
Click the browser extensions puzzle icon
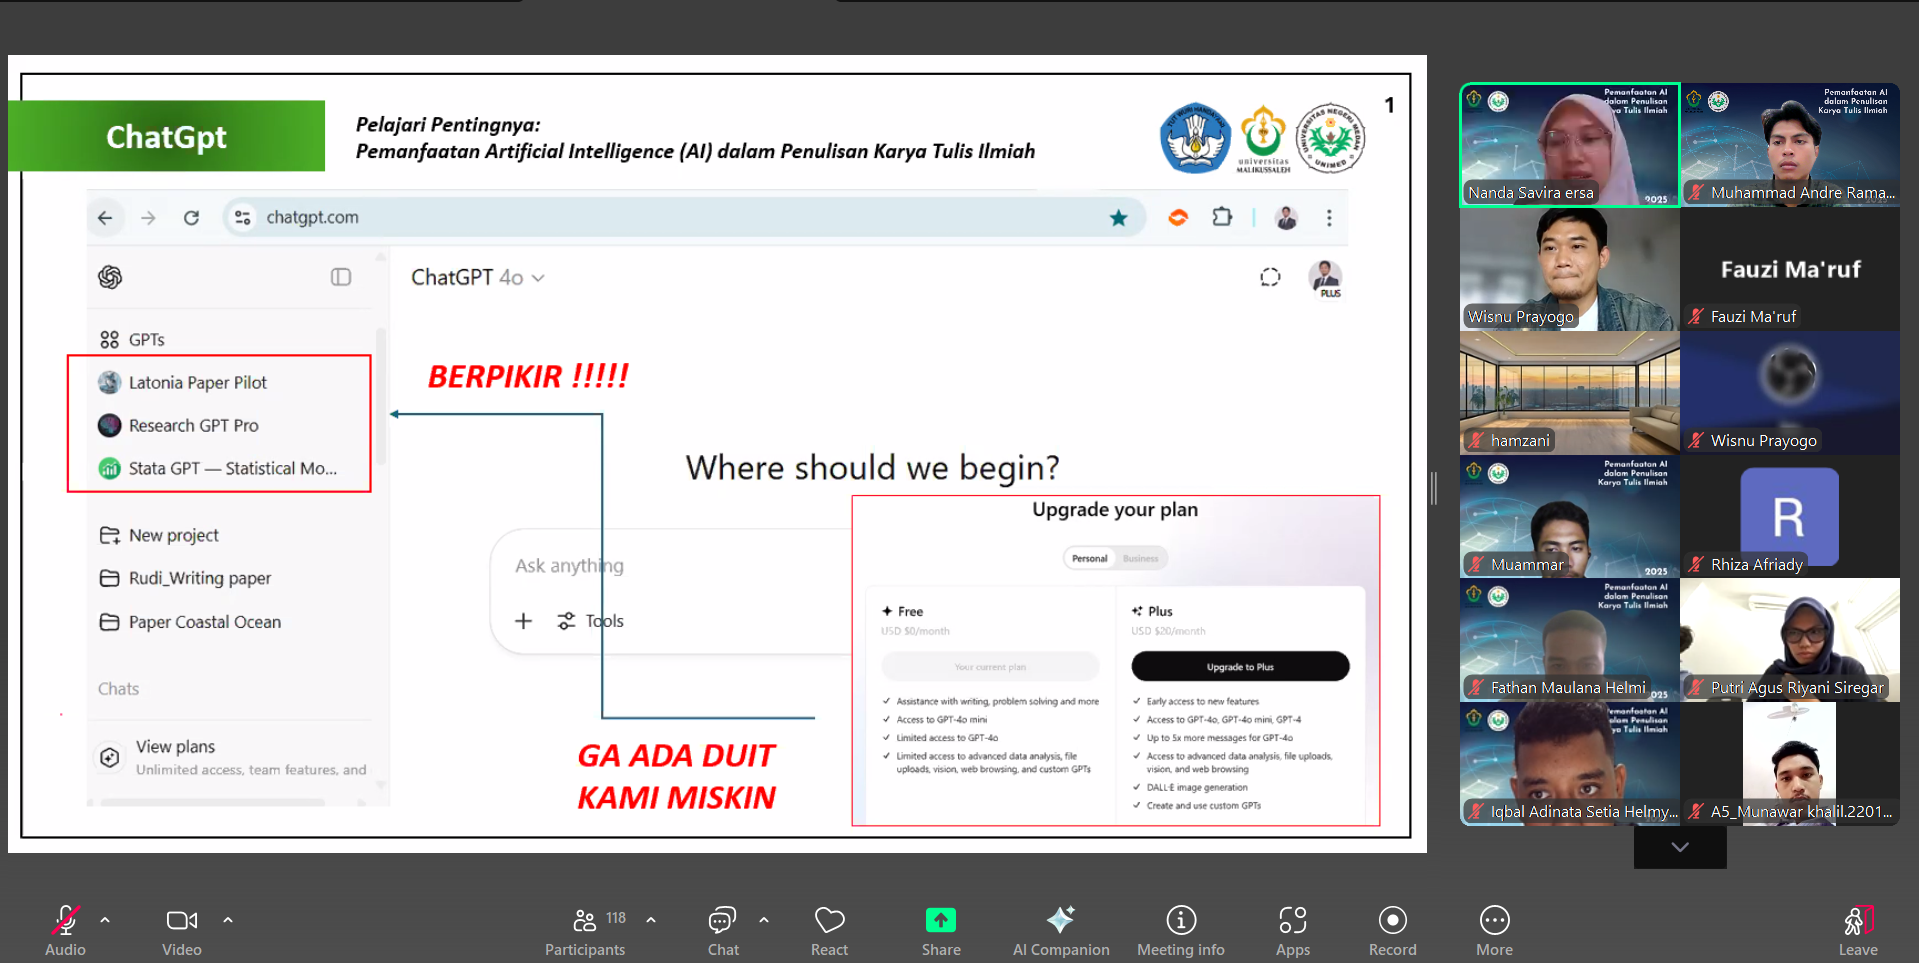pyautogui.click(x=1222, y=217)
